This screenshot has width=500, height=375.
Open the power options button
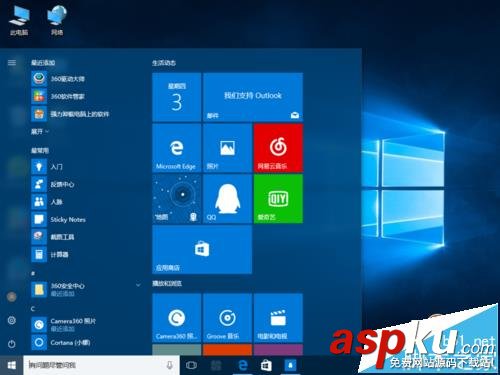(12, 344)
